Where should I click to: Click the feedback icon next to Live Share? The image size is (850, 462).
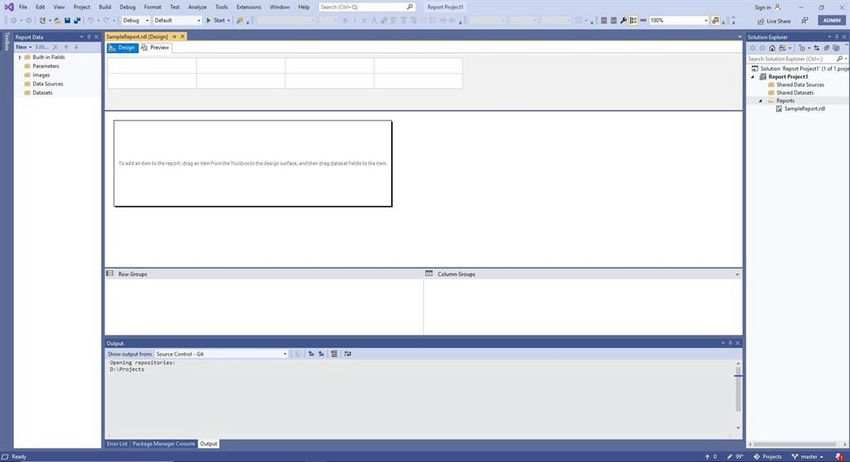[x=804, y=21]
